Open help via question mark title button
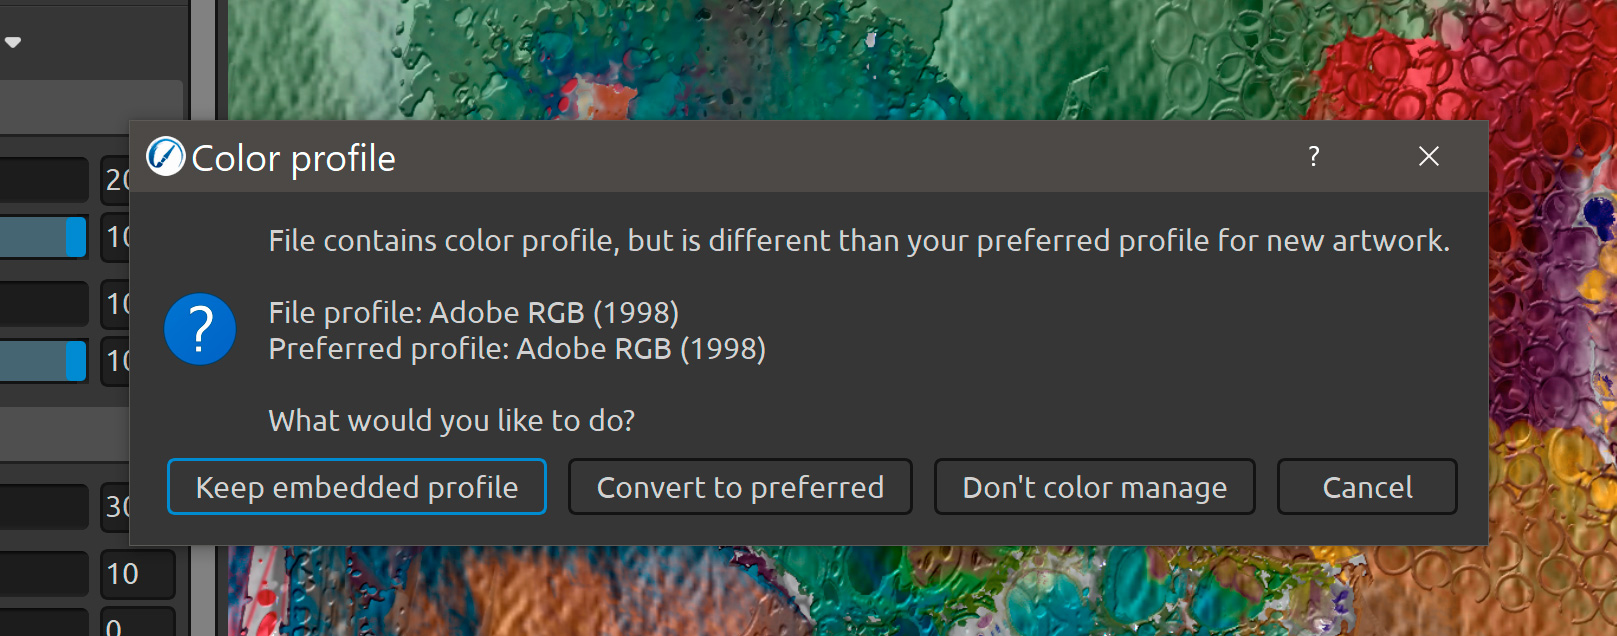This screenshot has width=1617, height=636. pyautogui.click(x=1313, y=156)
